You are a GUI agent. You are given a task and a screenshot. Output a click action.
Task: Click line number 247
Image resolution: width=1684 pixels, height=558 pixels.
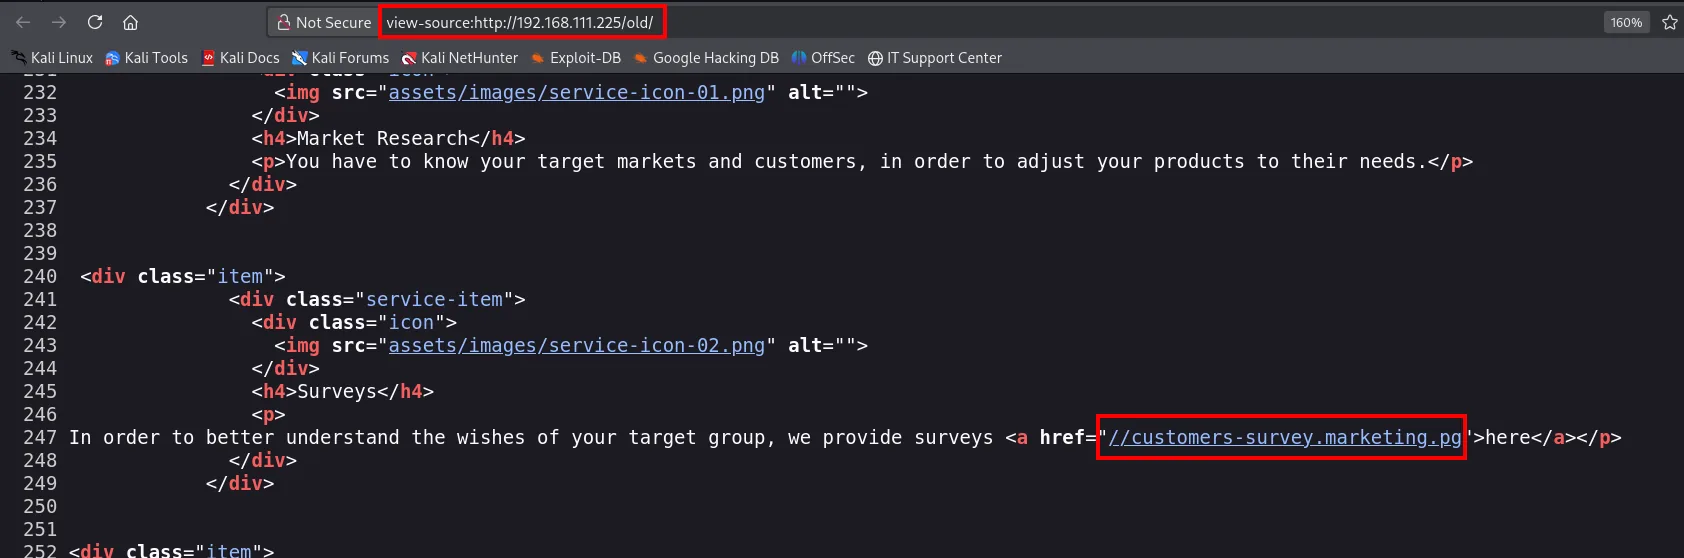coord(40,437)
